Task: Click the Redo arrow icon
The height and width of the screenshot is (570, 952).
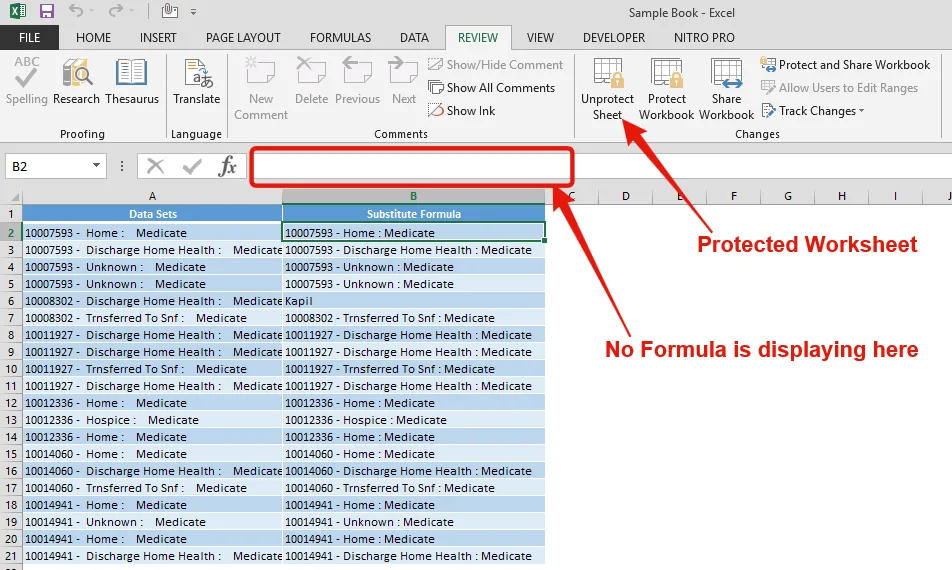Action: coord(115,11)
